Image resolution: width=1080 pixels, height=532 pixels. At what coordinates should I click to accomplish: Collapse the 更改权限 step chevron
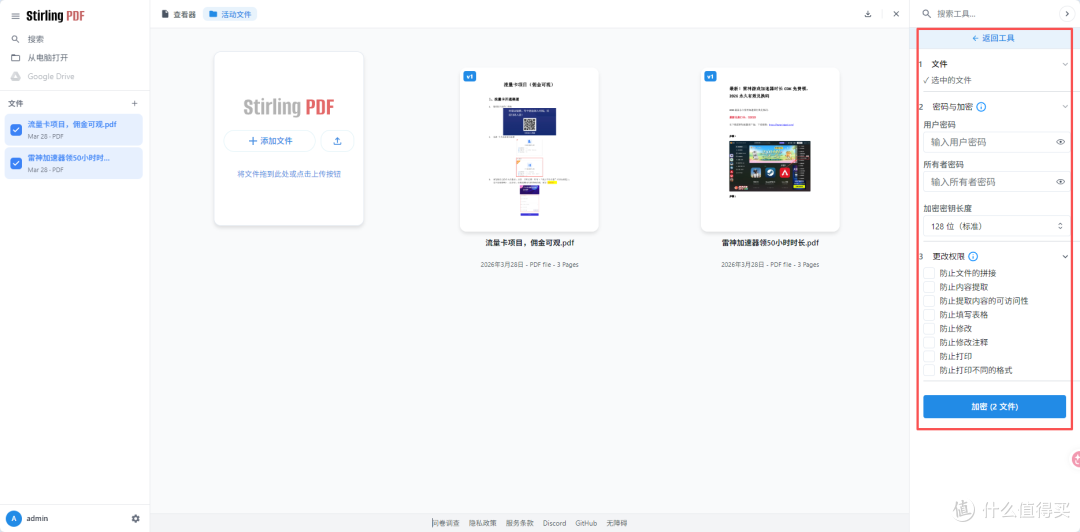coord(1065,256)
